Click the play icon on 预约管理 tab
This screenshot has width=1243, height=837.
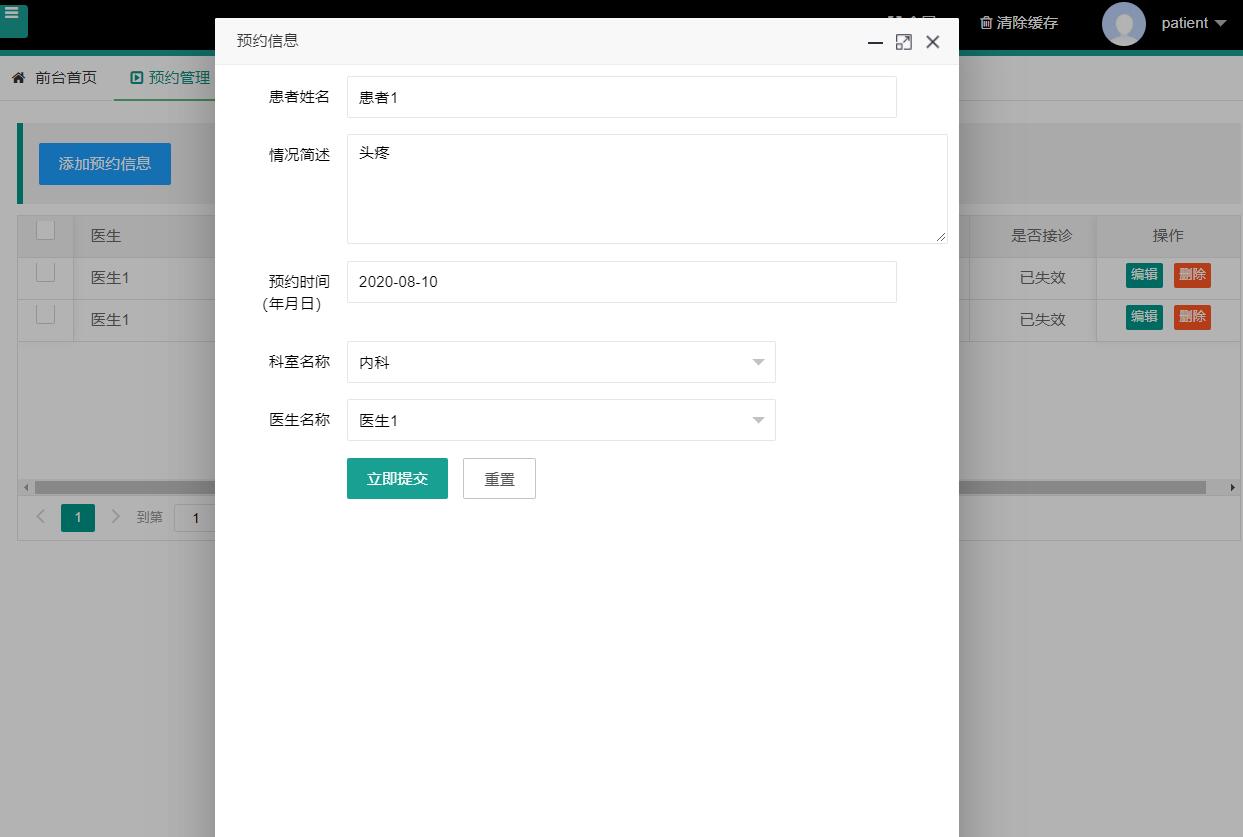pos(135,77)
